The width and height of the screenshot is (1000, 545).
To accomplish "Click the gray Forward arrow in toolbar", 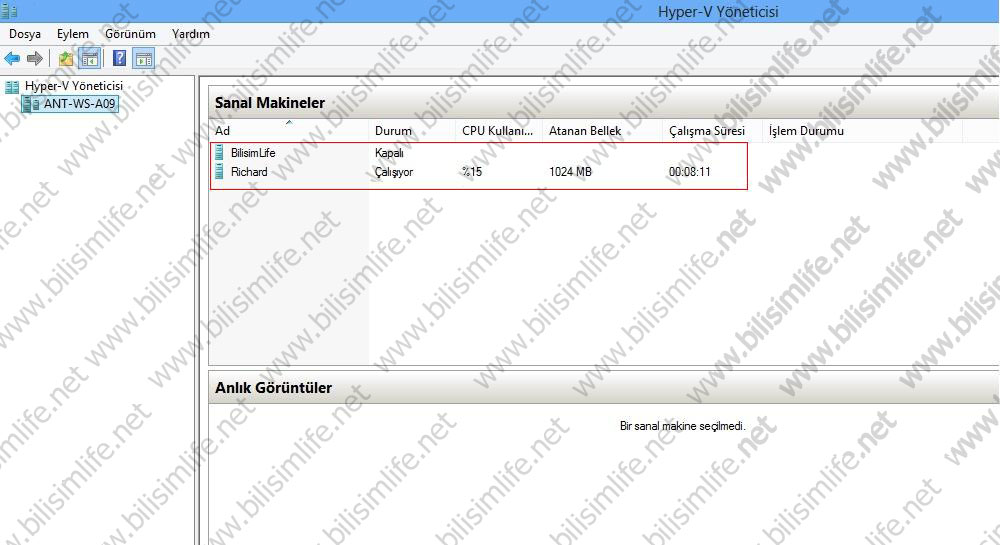I will (x=34, y=59).
